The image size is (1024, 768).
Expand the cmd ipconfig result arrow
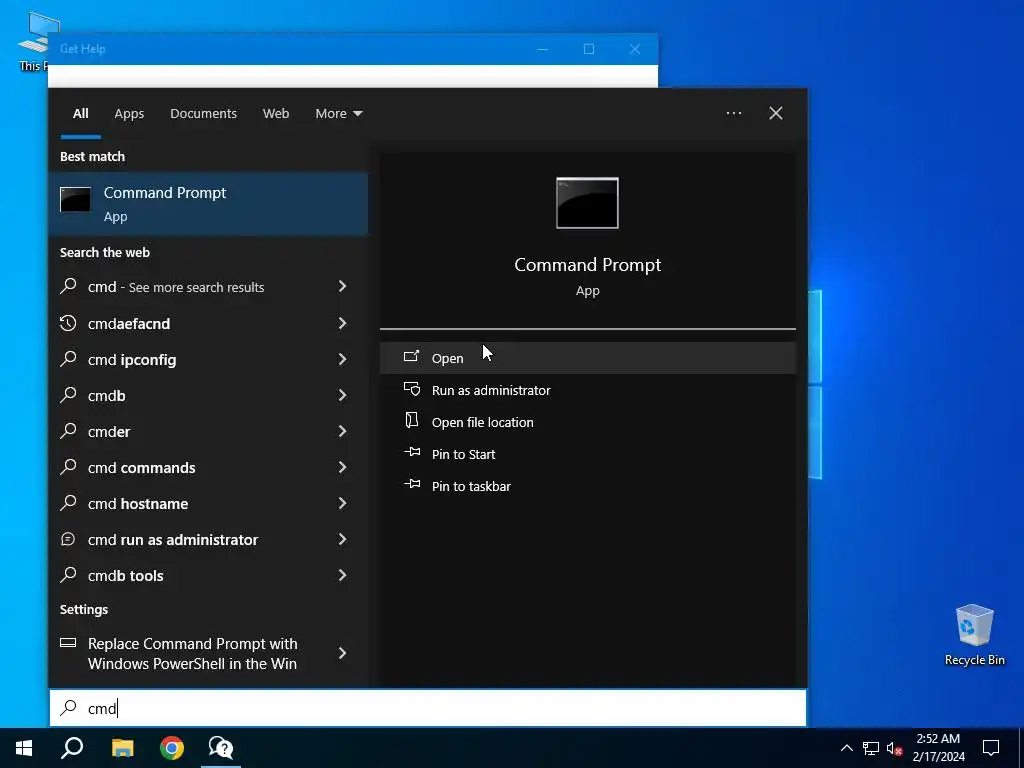tap(342, 359)
